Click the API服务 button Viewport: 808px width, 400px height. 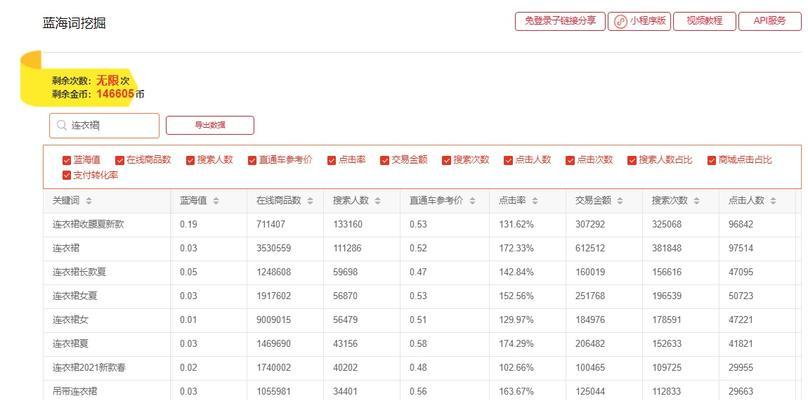pyautogui.click(x=770, y=22)
